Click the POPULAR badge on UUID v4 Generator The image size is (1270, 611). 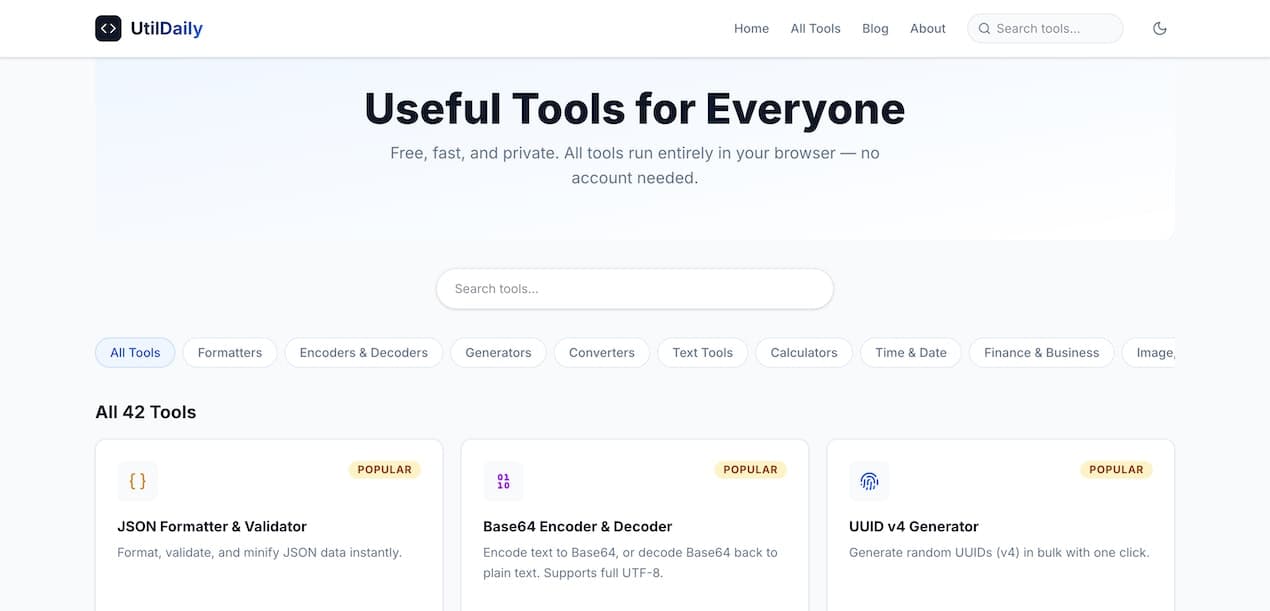1116,469
